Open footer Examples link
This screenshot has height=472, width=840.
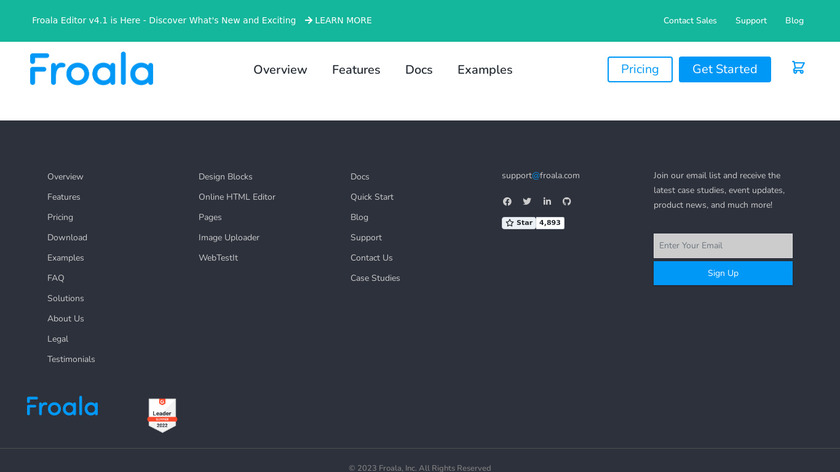click(65, 258)
